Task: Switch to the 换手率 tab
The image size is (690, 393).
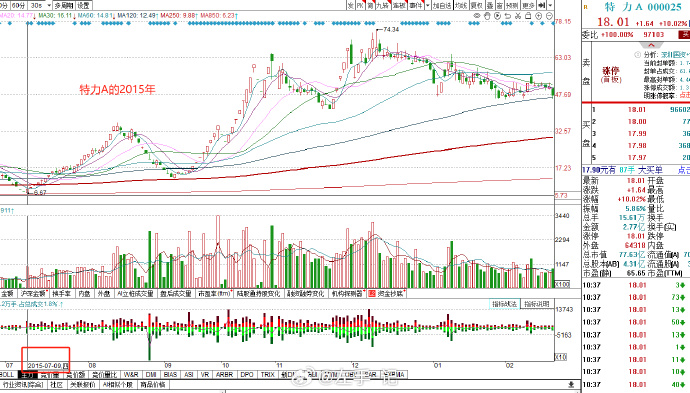Action: click(x=62, y=294)
